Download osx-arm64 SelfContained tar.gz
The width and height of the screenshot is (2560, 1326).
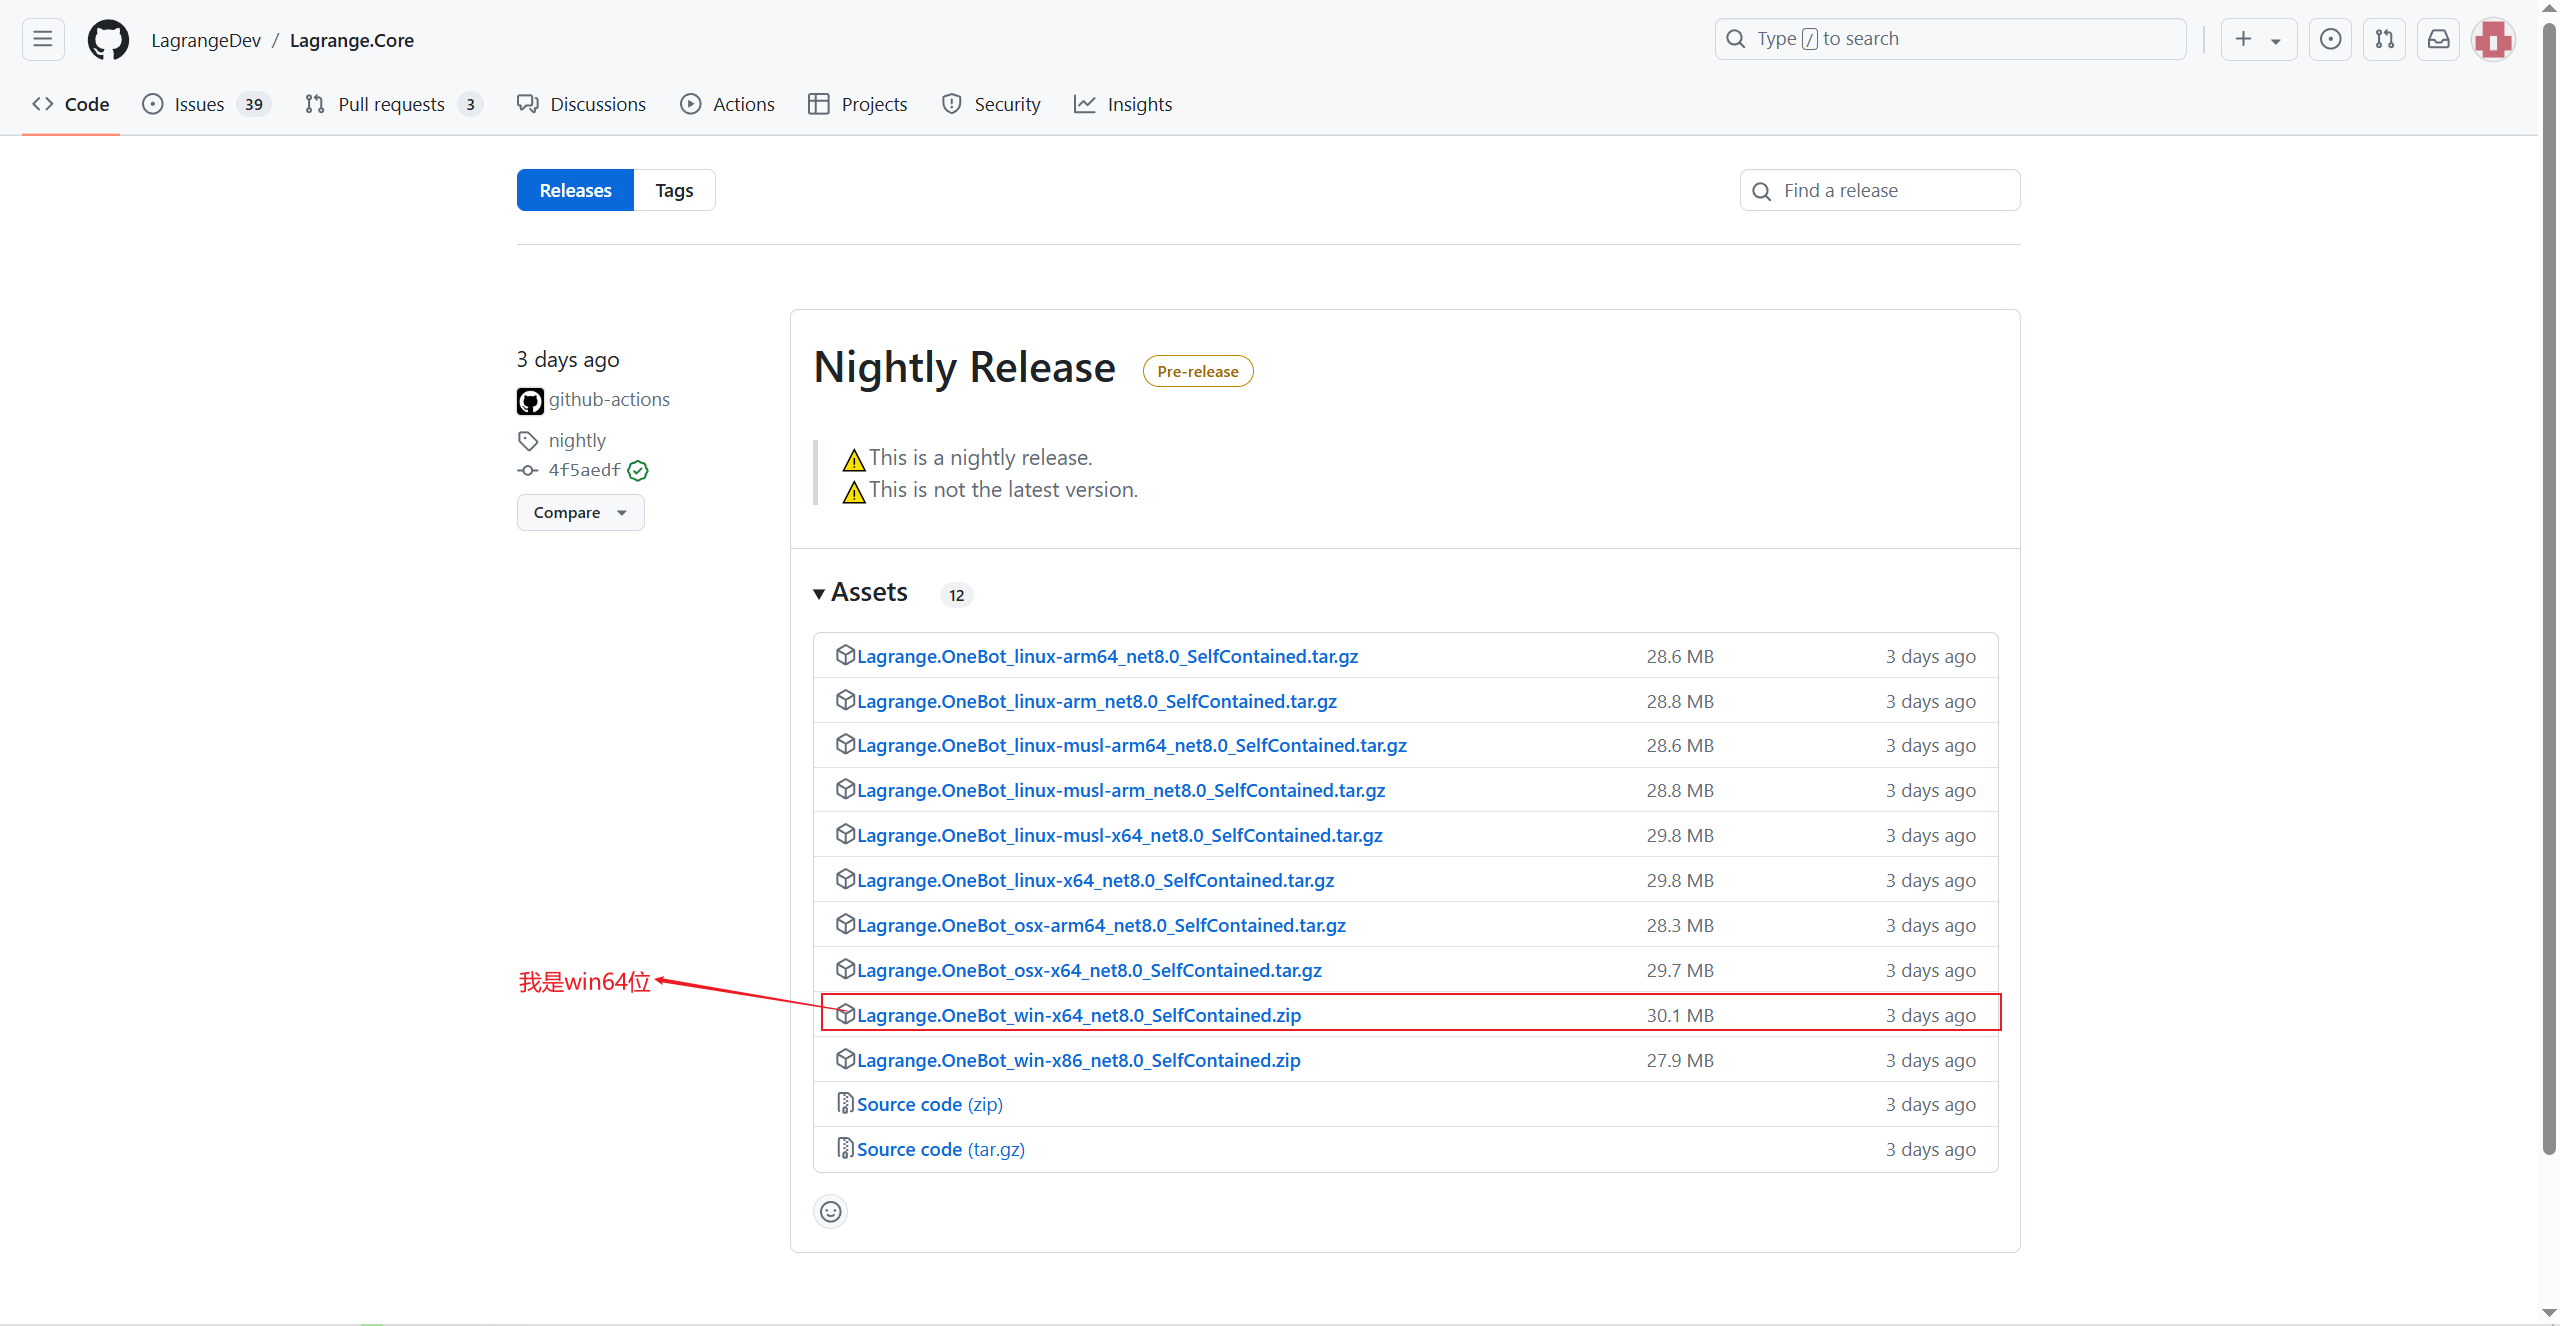pos(1101,925)
